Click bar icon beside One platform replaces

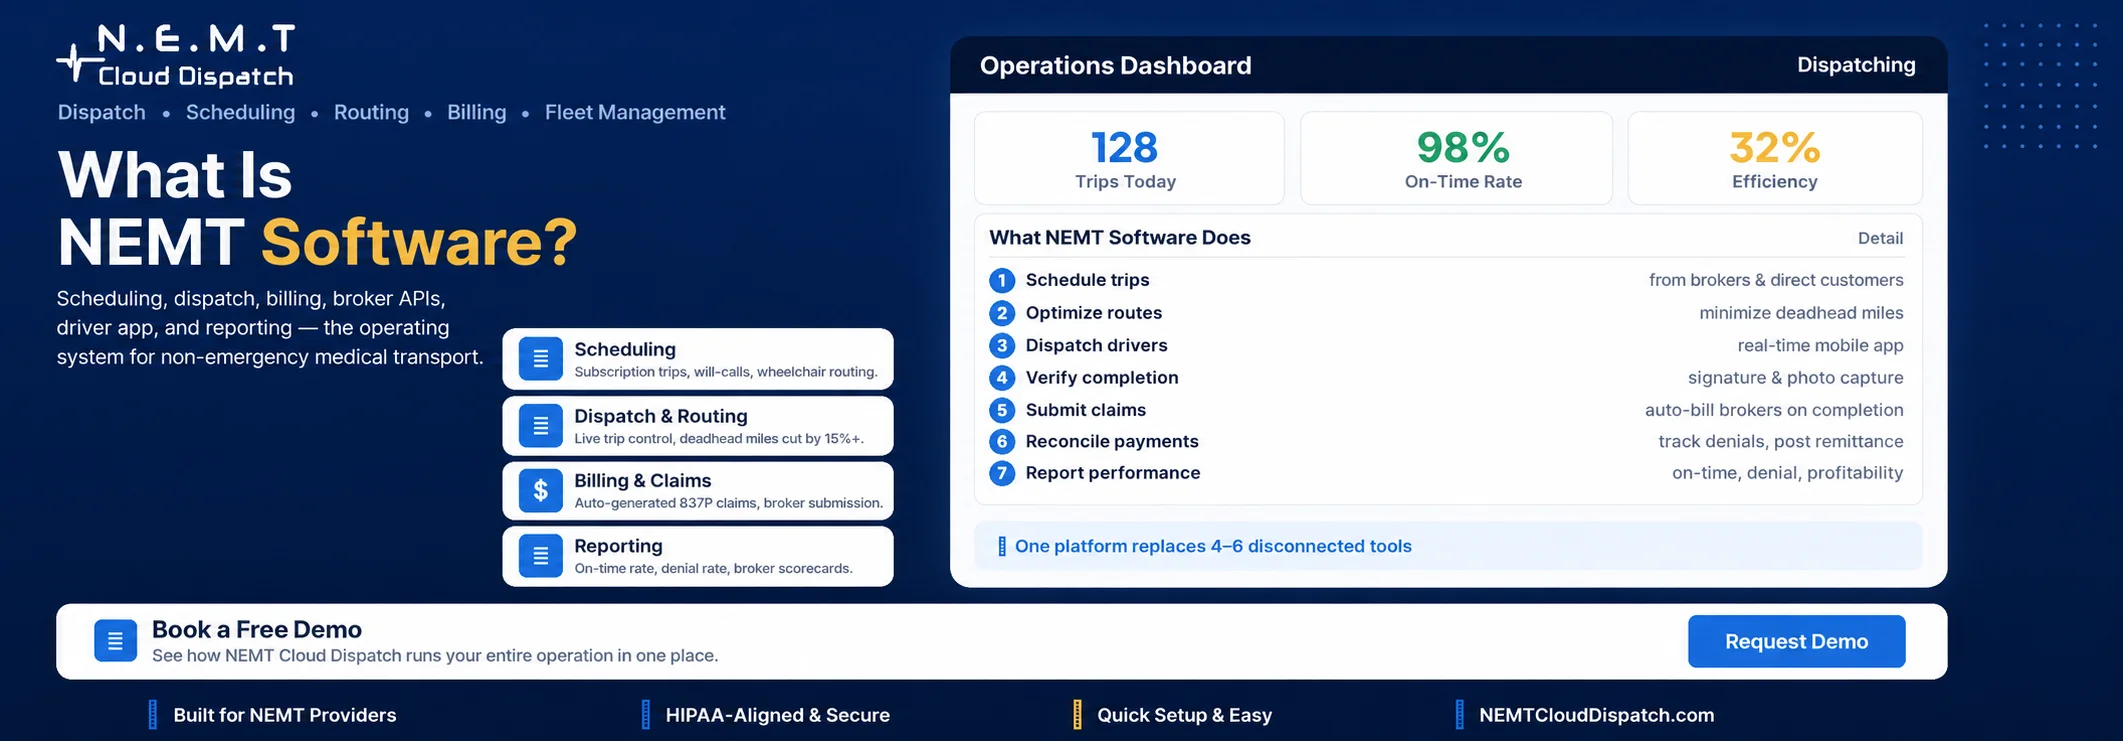pos(1002,546)
